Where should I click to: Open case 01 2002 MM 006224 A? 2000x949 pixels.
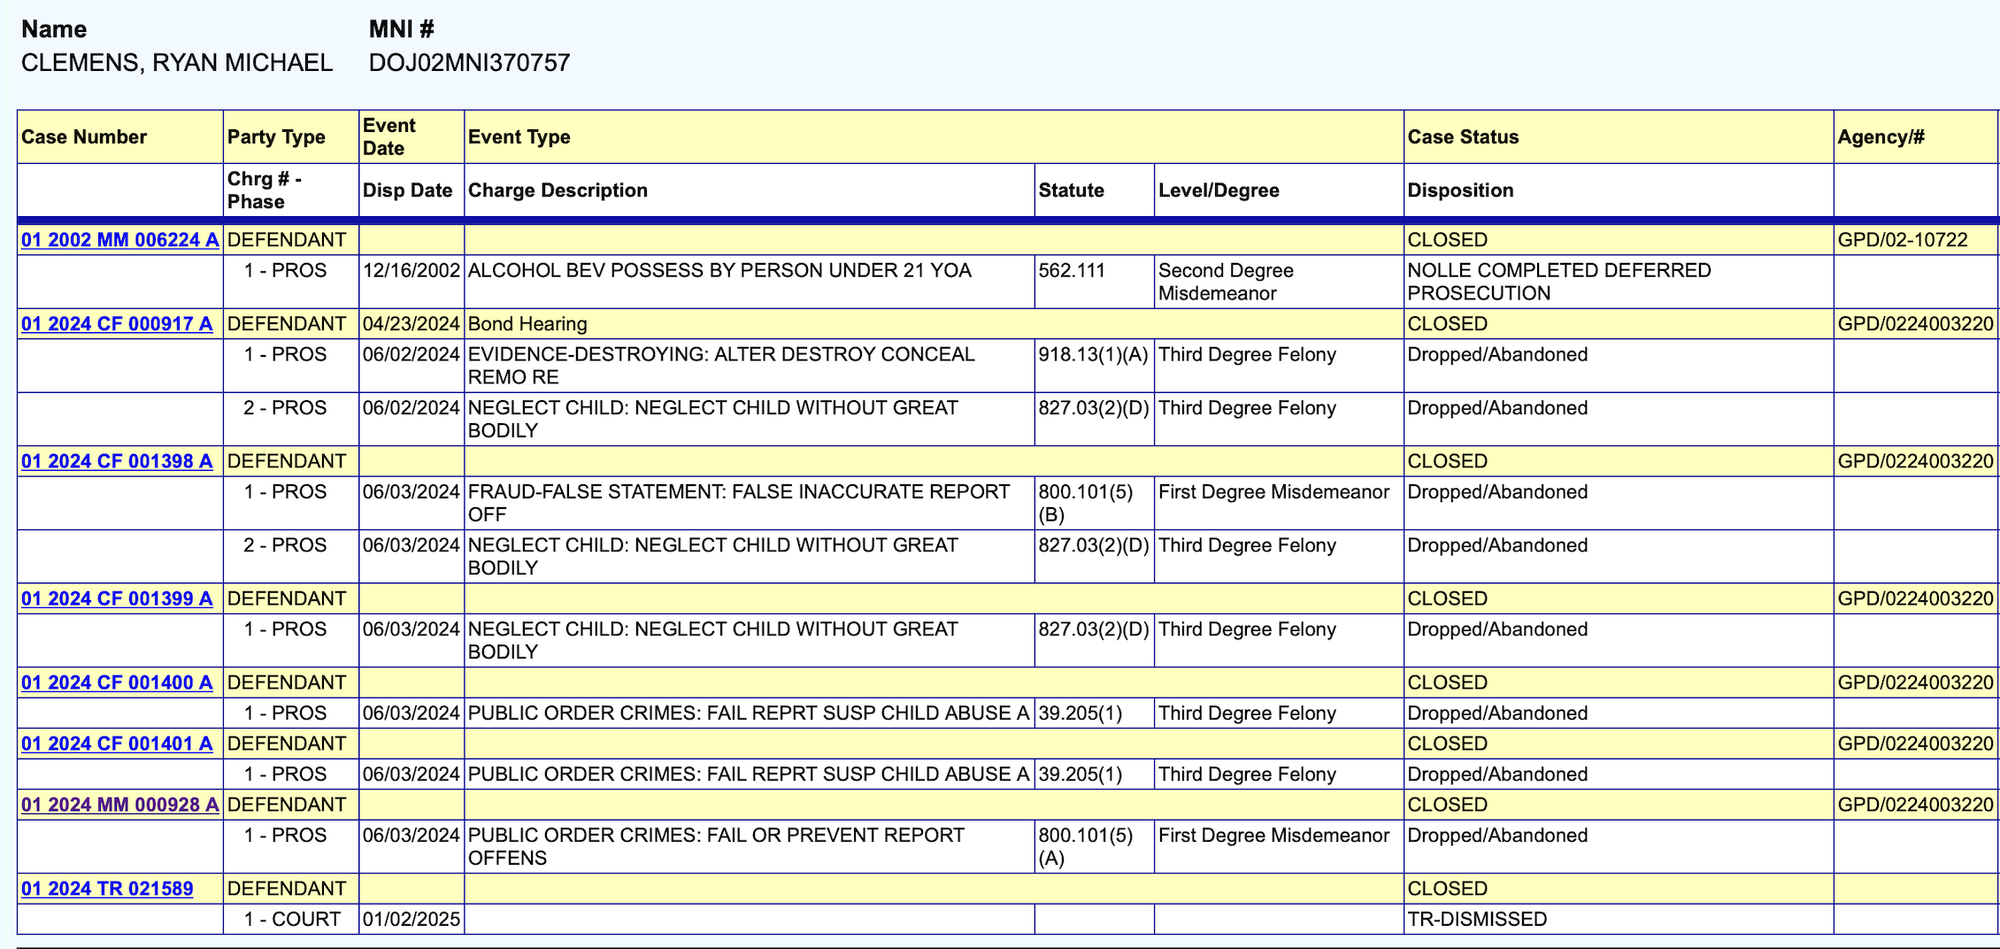pos(119,240)
